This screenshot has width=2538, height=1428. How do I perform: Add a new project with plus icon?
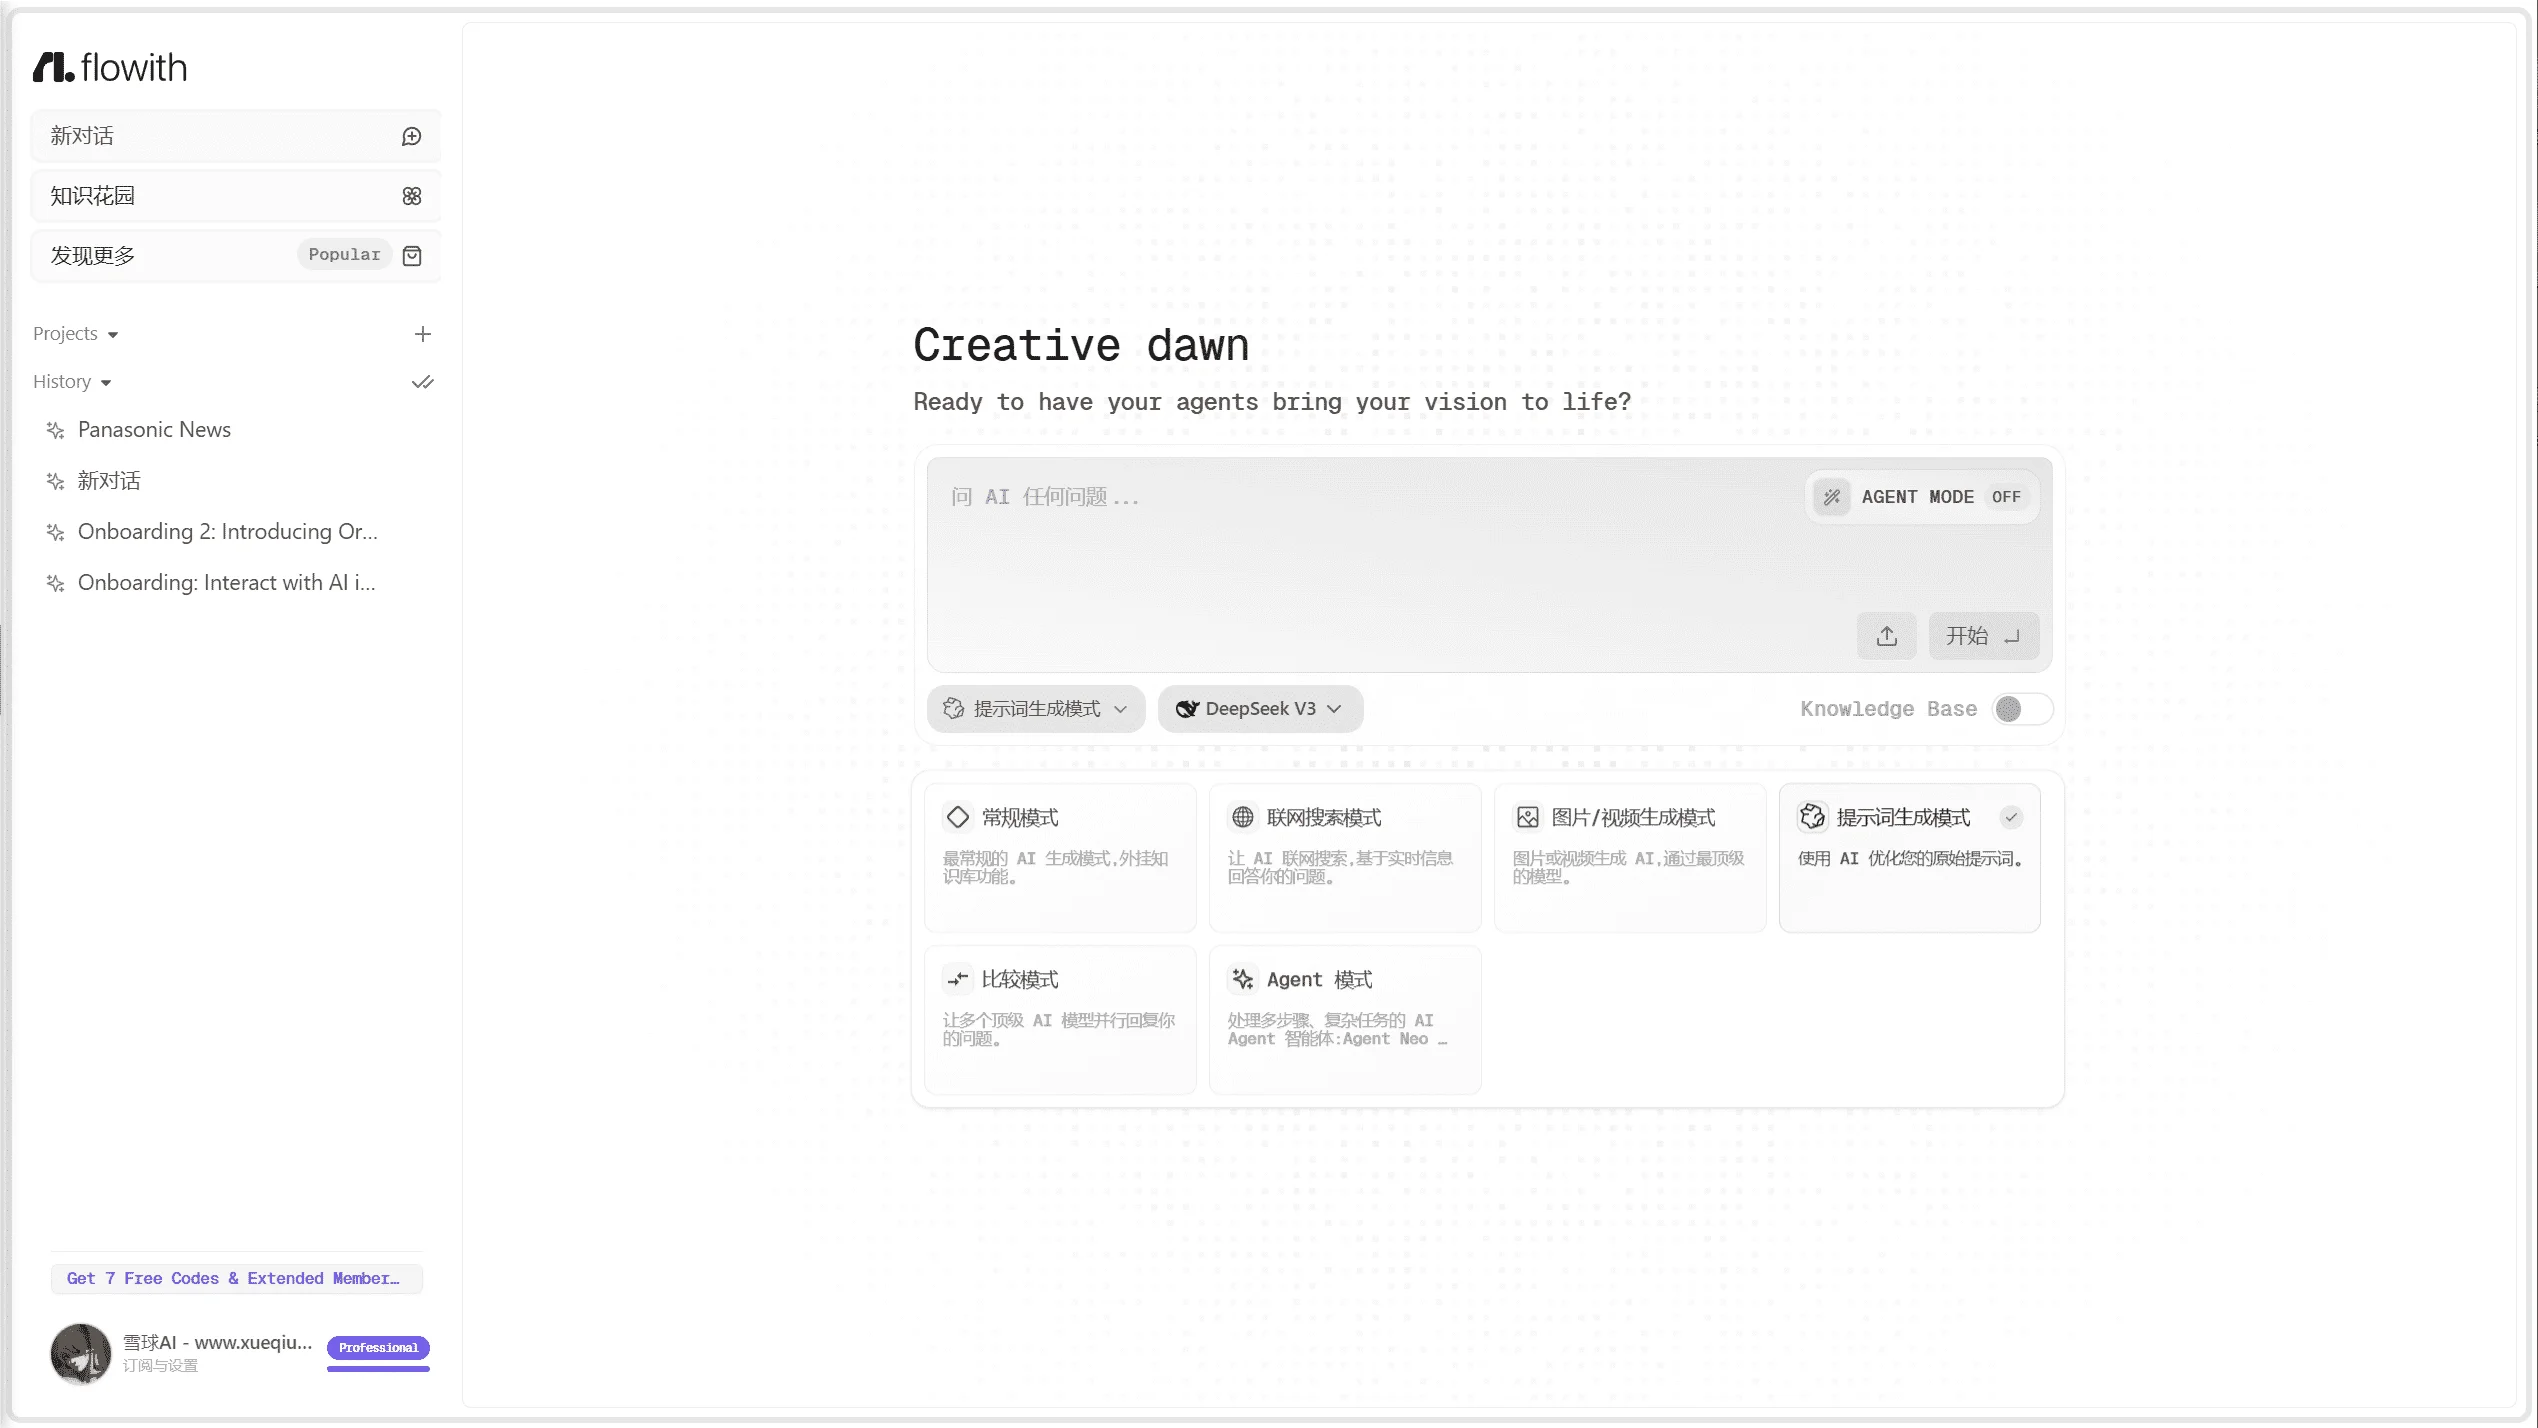[x=423, y=334]
